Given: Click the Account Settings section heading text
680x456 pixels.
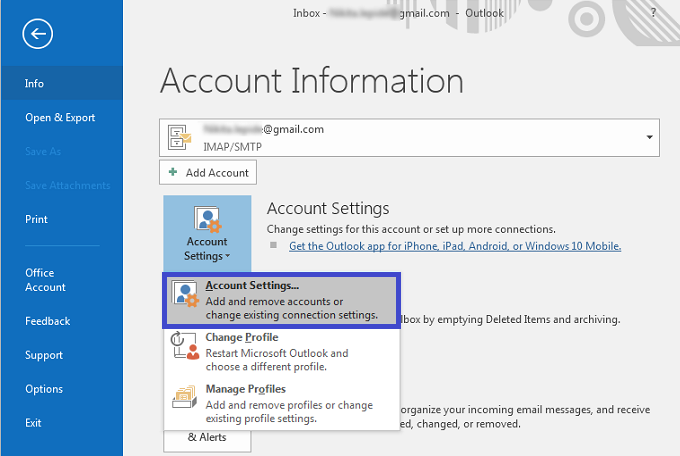Looking at the screenshot, I should tap(328, 209).
